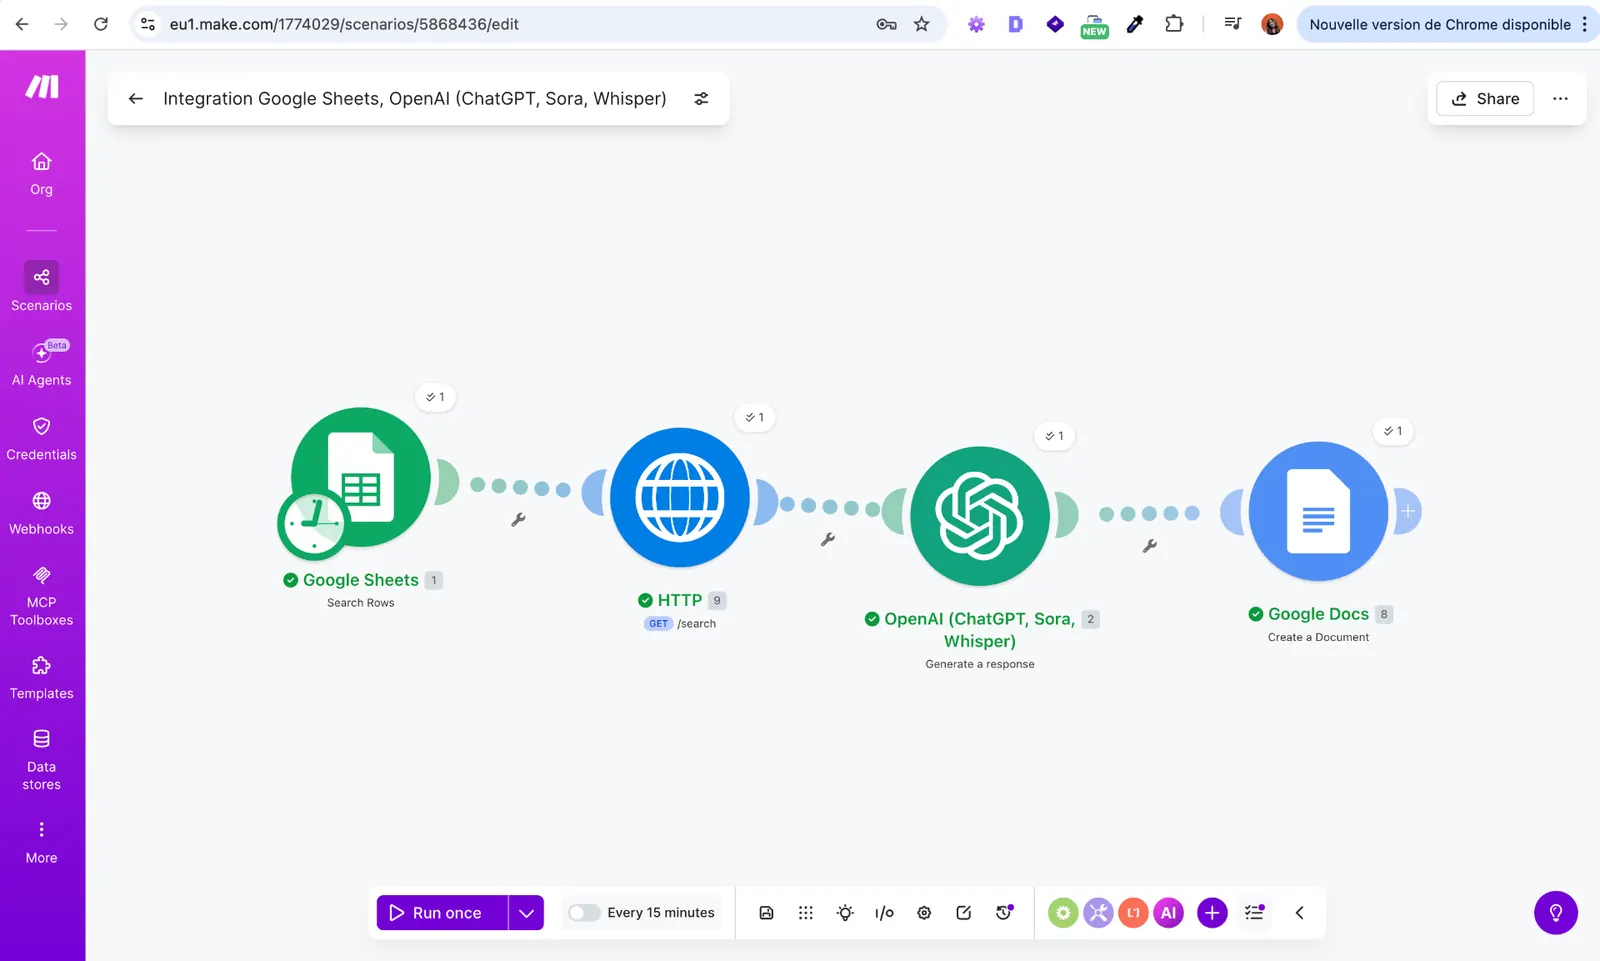Open the Google Docs Create a Document module

[x=1318, y=511]
